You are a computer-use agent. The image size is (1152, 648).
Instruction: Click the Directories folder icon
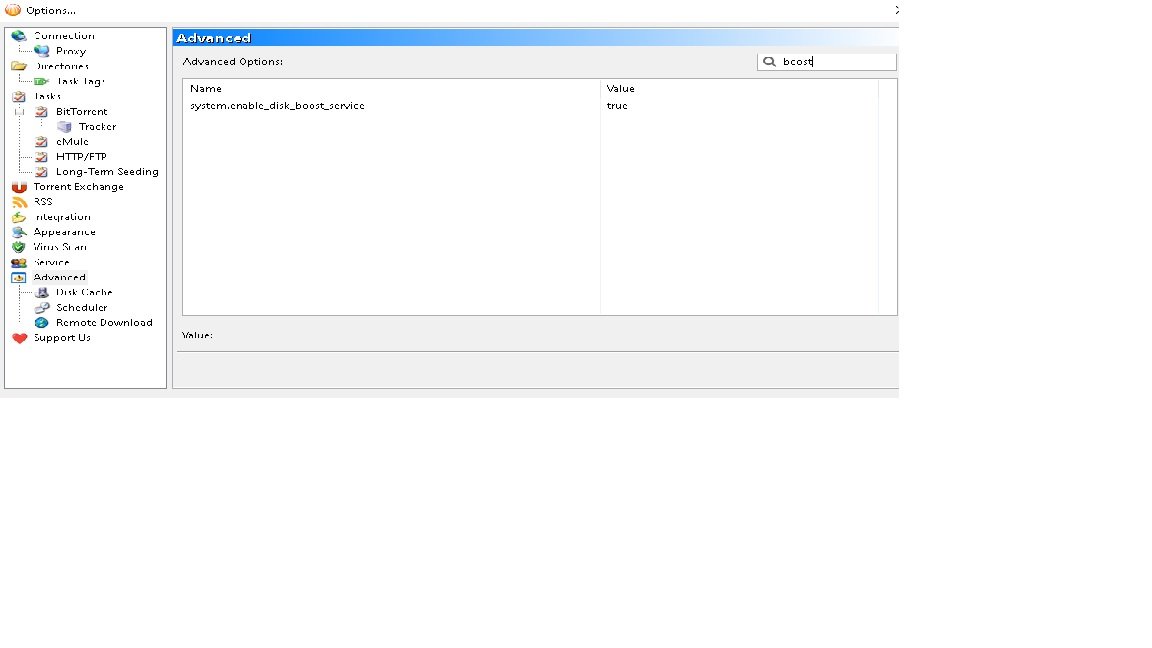[19, 66]
